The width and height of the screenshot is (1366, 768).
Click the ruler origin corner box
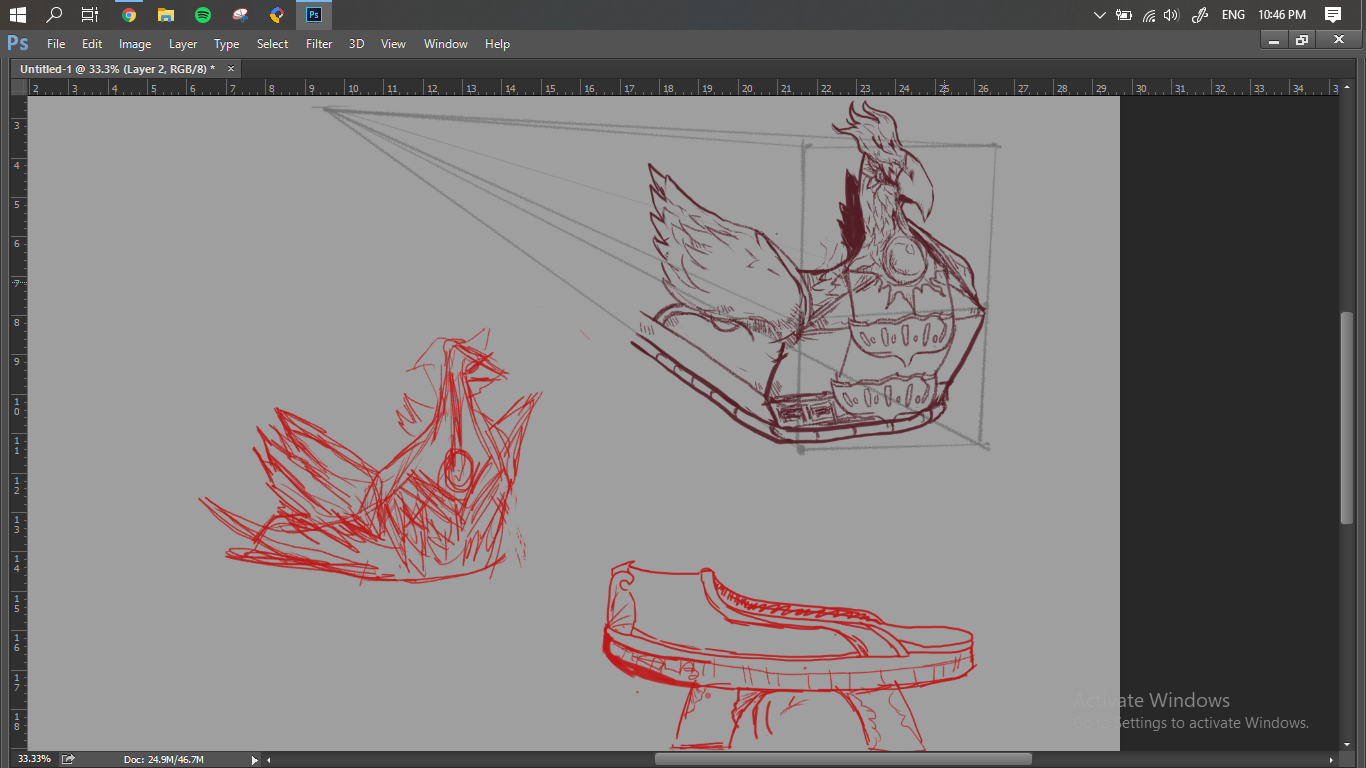point(19,88)
